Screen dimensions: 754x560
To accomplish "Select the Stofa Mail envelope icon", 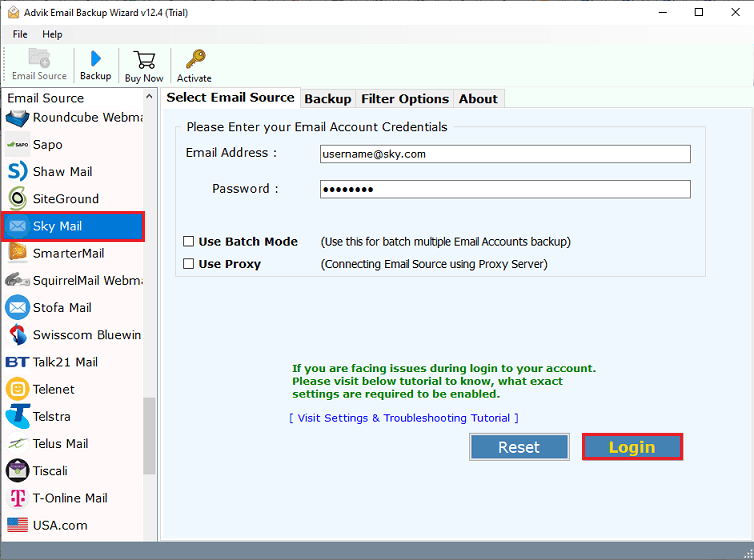I will pyautogui.click(x=18, y=308).
